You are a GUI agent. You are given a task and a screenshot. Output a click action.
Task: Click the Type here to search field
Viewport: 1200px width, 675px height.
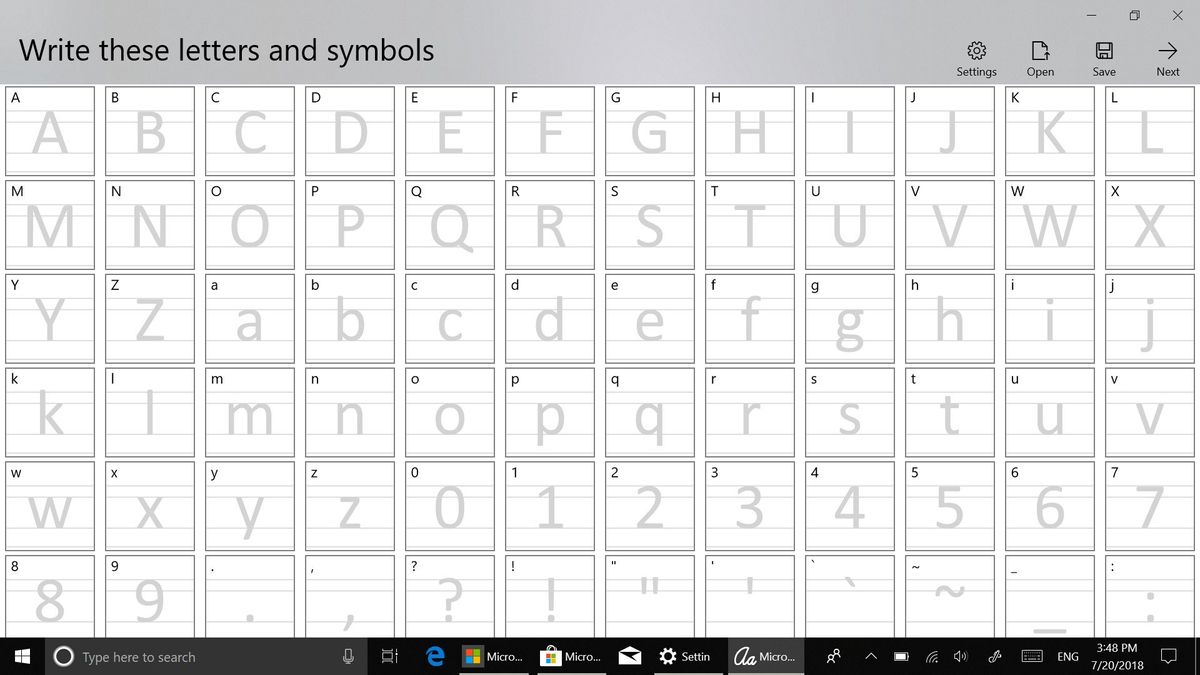pyautogui.click(x=200, y=657)
